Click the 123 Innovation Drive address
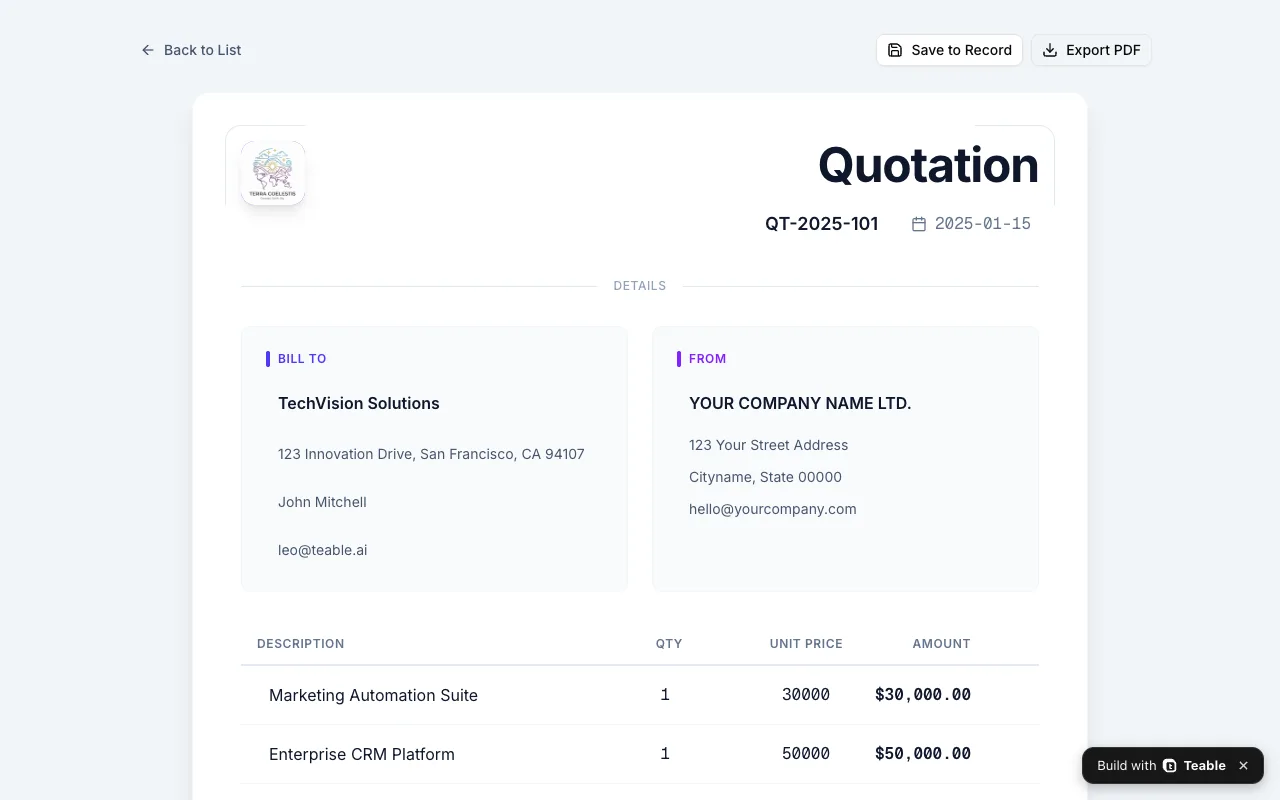1280x800 pixels. tap(431, 454)
